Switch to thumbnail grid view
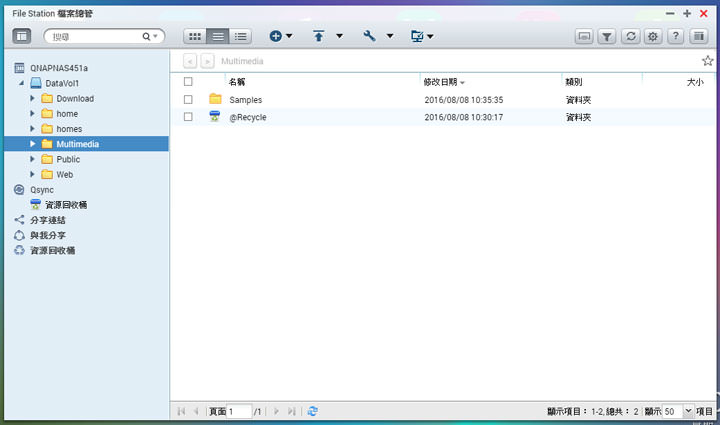Screen dimensions: 720x425 coord(195,36)
